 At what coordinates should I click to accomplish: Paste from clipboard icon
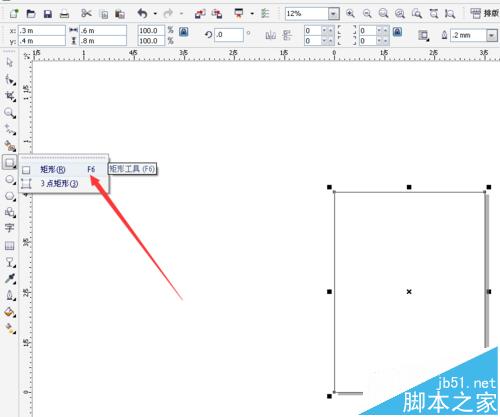pyautogui.click(x=120, y=14)
